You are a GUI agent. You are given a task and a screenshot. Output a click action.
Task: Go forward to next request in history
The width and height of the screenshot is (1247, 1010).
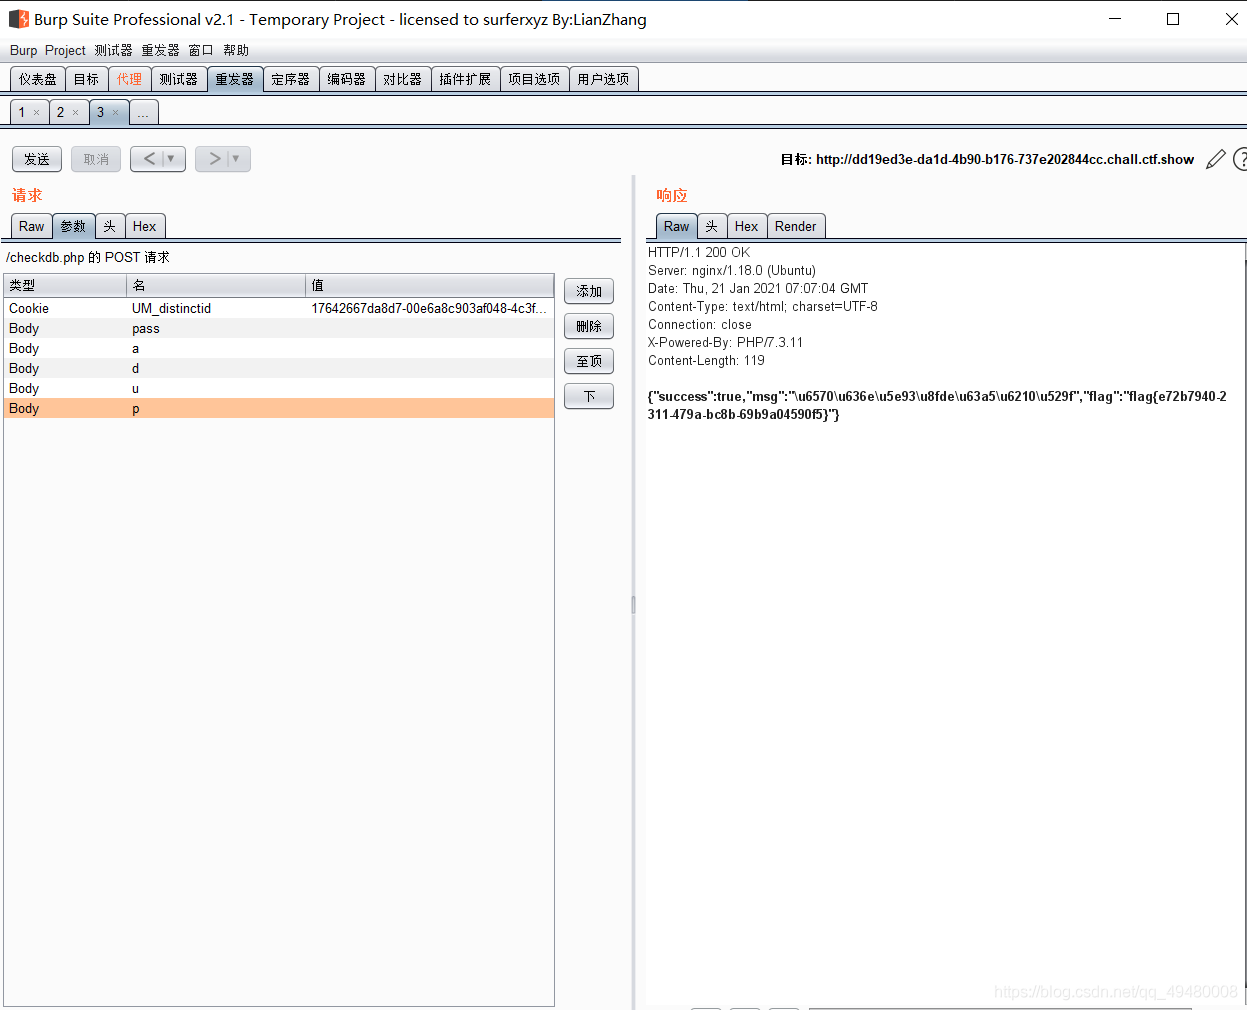tap(214, 159)
